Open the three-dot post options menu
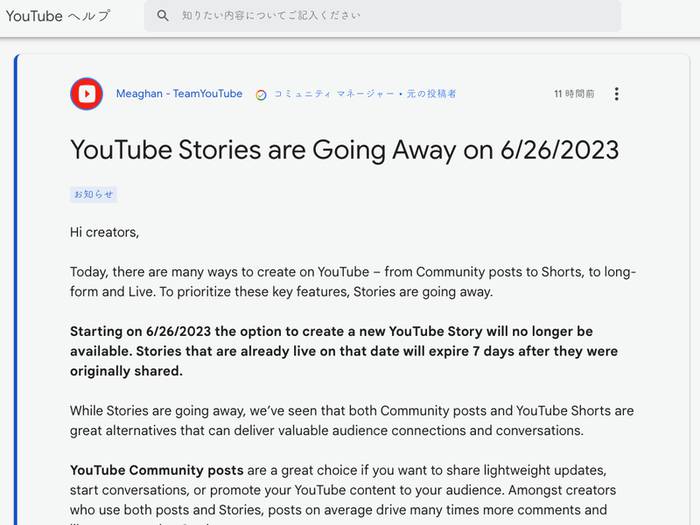The image size is (700, 525). point(617,94)
